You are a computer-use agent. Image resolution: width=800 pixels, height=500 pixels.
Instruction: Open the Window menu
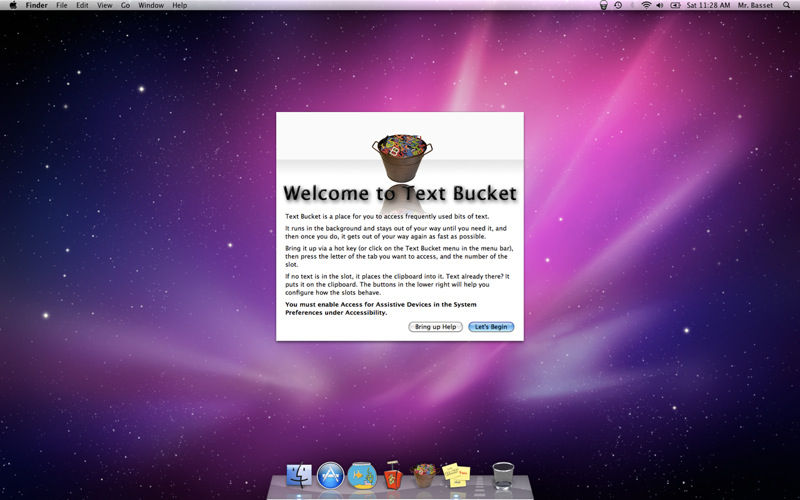[151, 5]
